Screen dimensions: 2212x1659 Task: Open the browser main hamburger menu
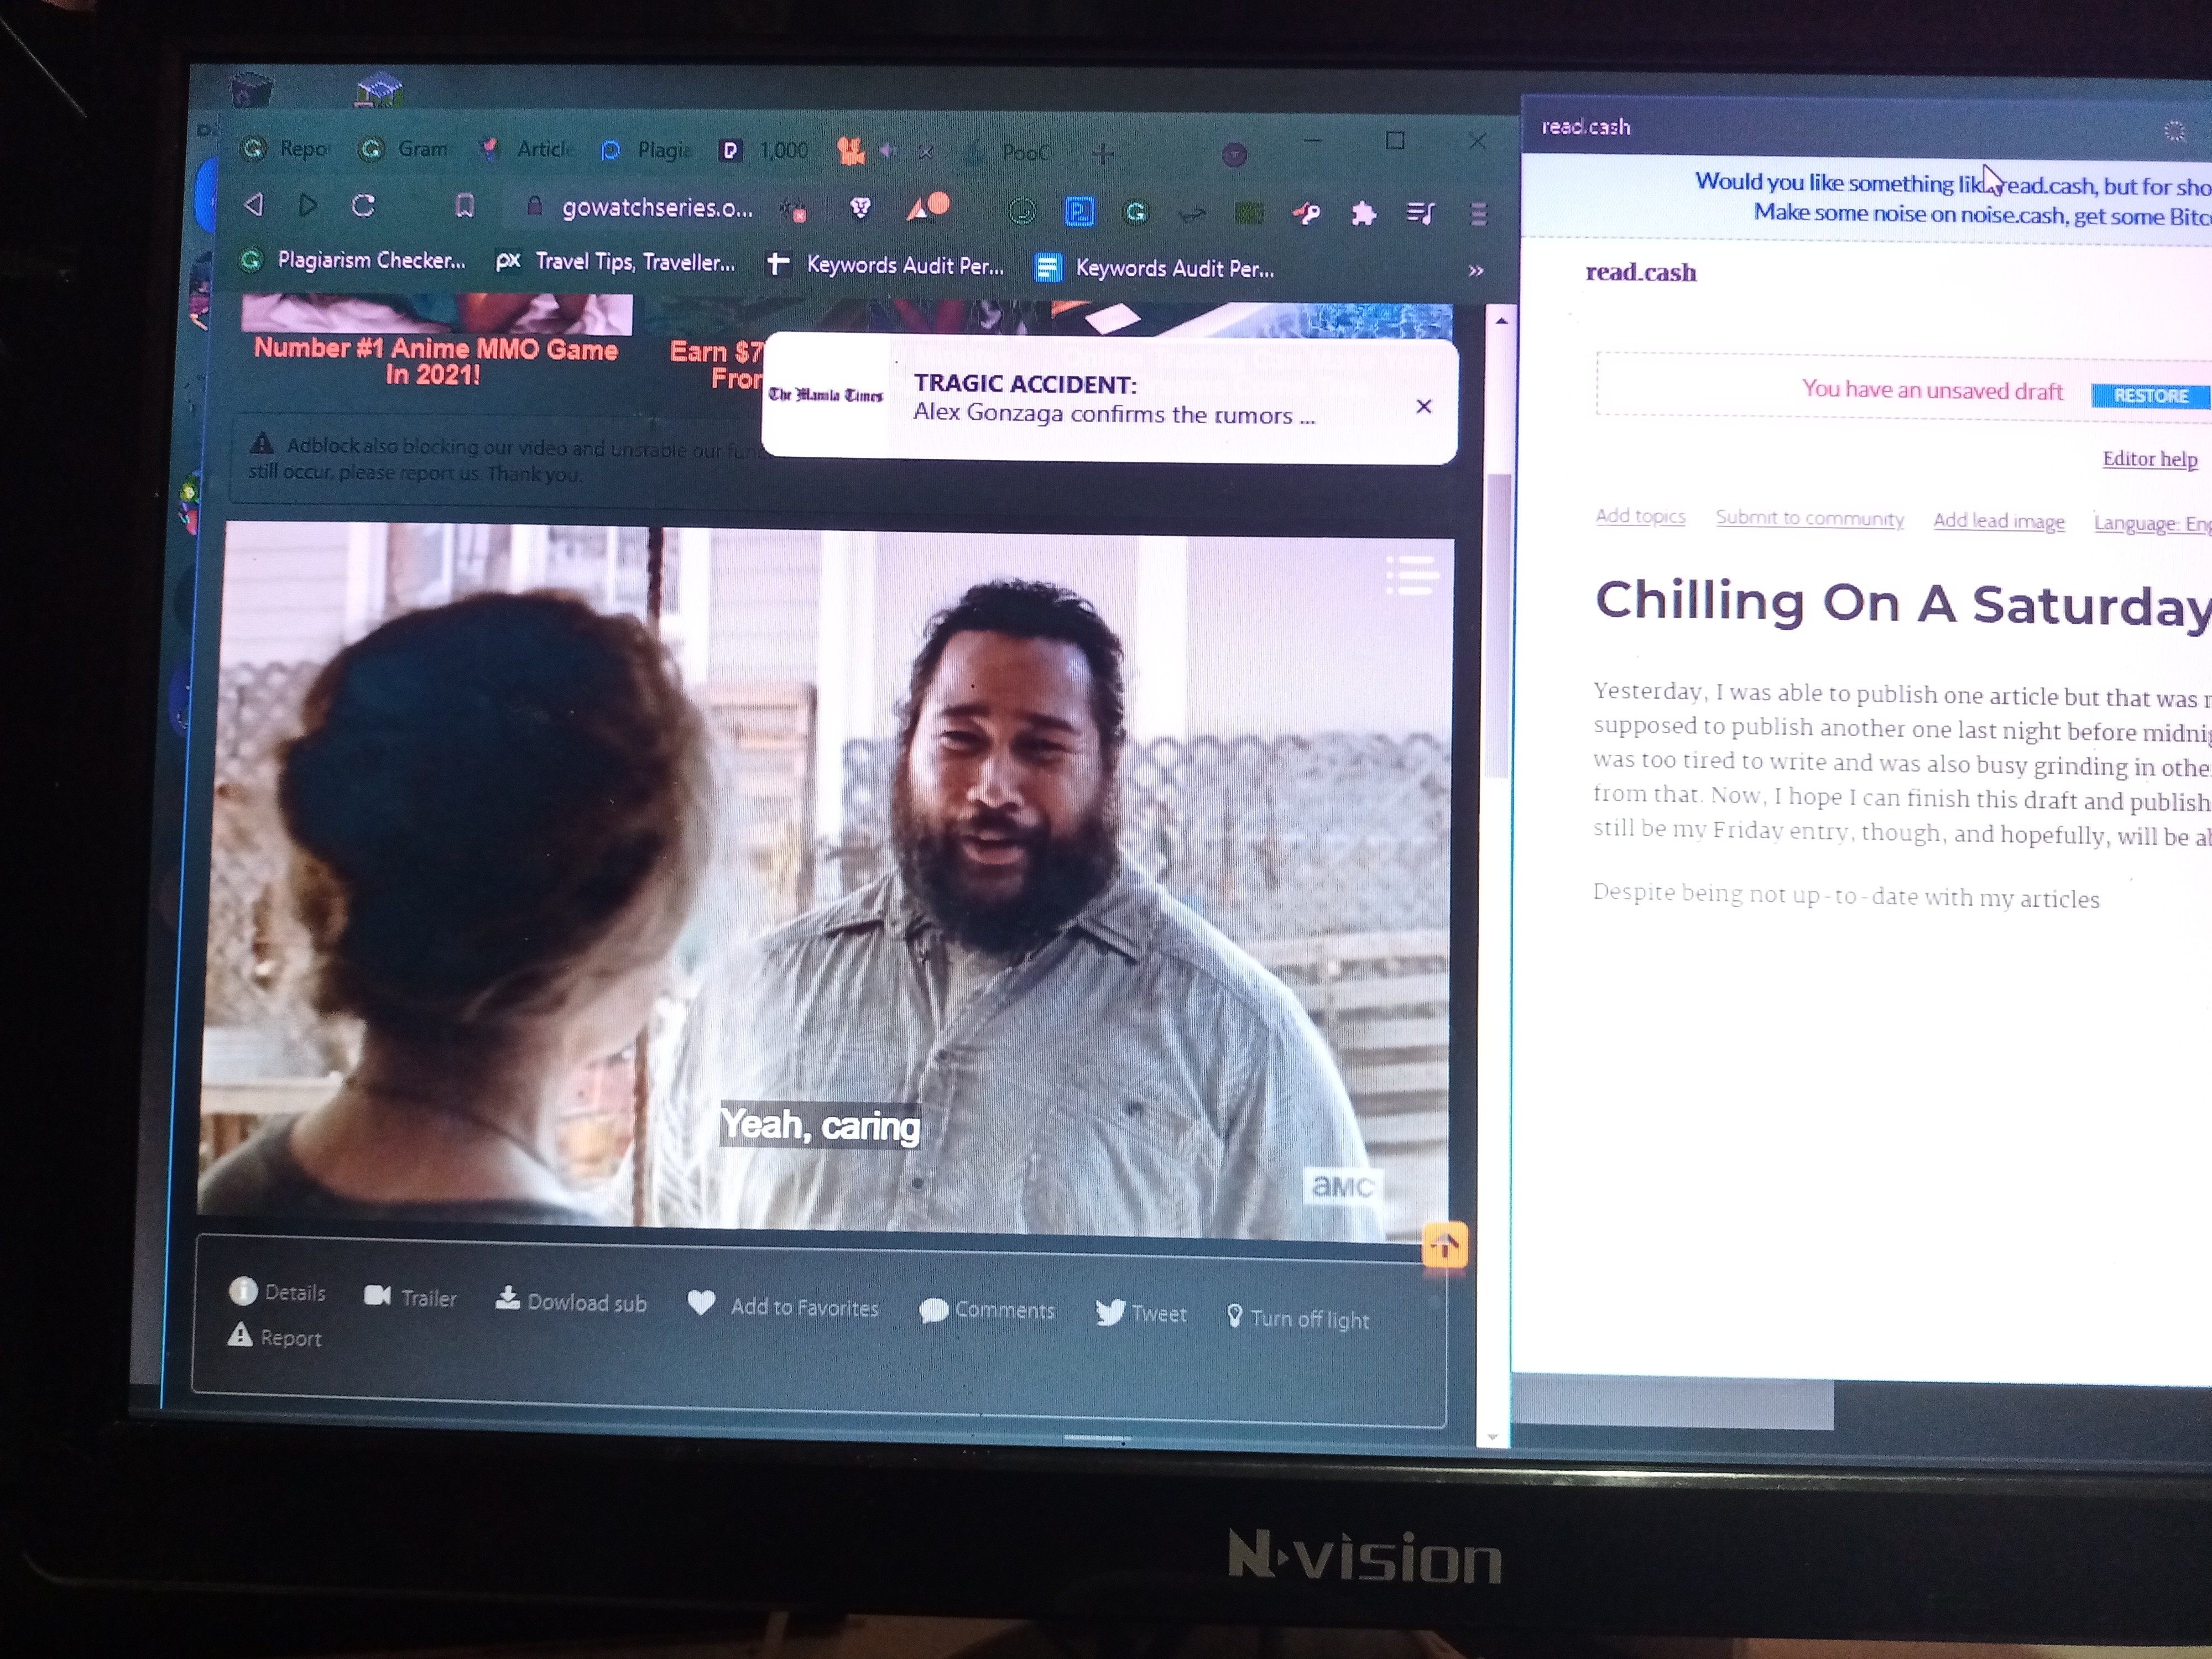[x=1479, y=214]
